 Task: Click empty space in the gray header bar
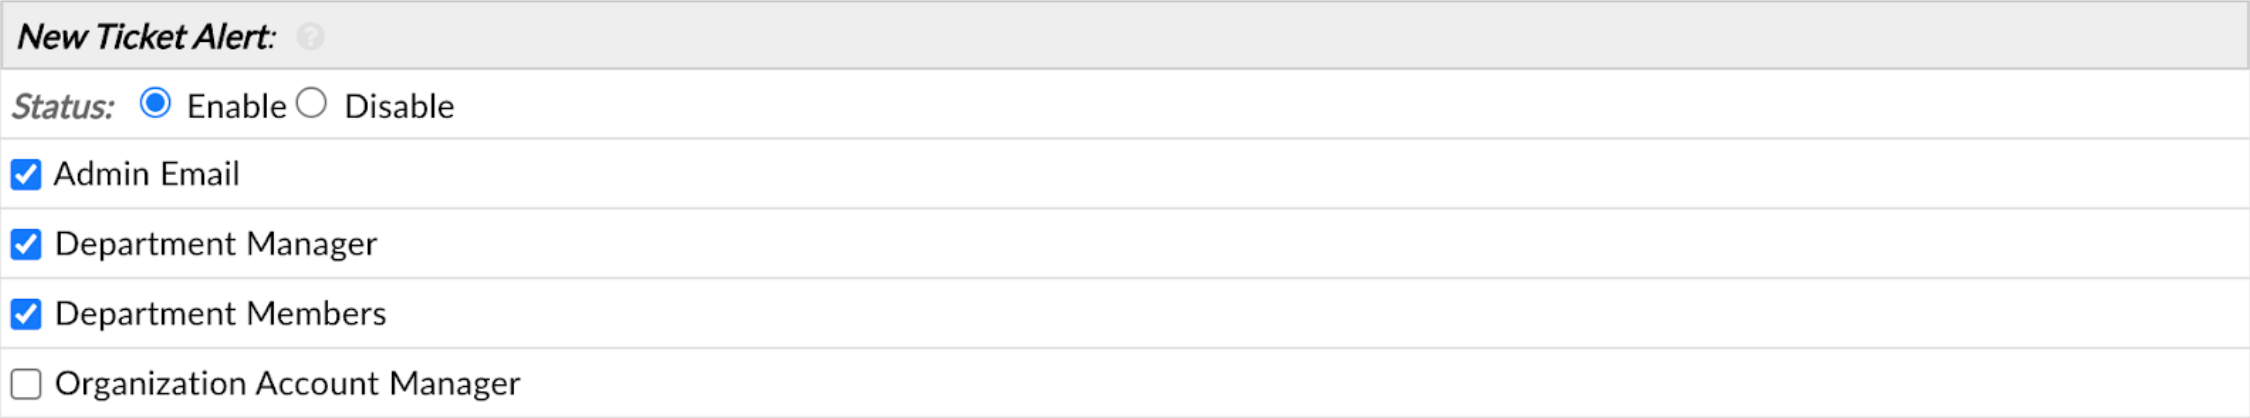tap(1200, 37)
